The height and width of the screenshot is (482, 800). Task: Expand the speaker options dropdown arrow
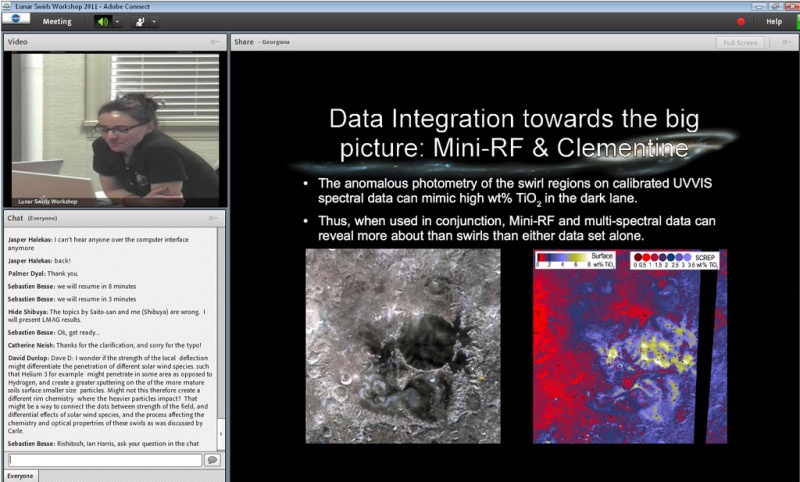(117, 21)
